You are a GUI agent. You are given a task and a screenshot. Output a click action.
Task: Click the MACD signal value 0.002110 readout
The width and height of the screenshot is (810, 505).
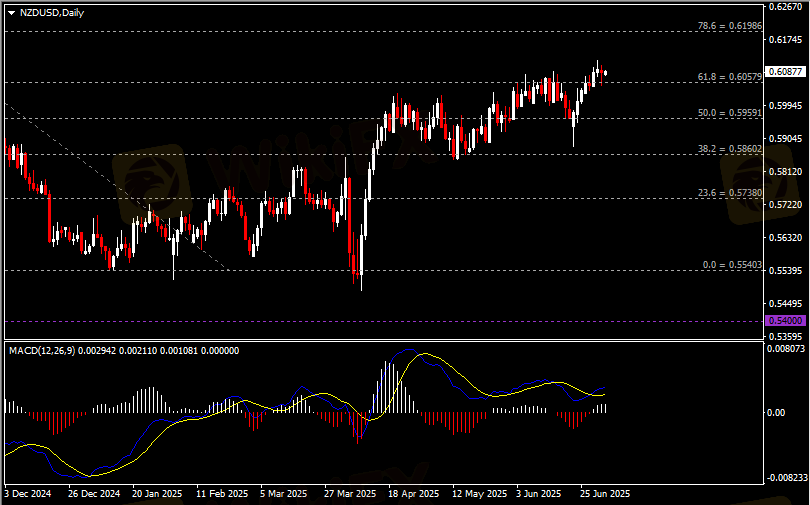(x=138, y=351)
